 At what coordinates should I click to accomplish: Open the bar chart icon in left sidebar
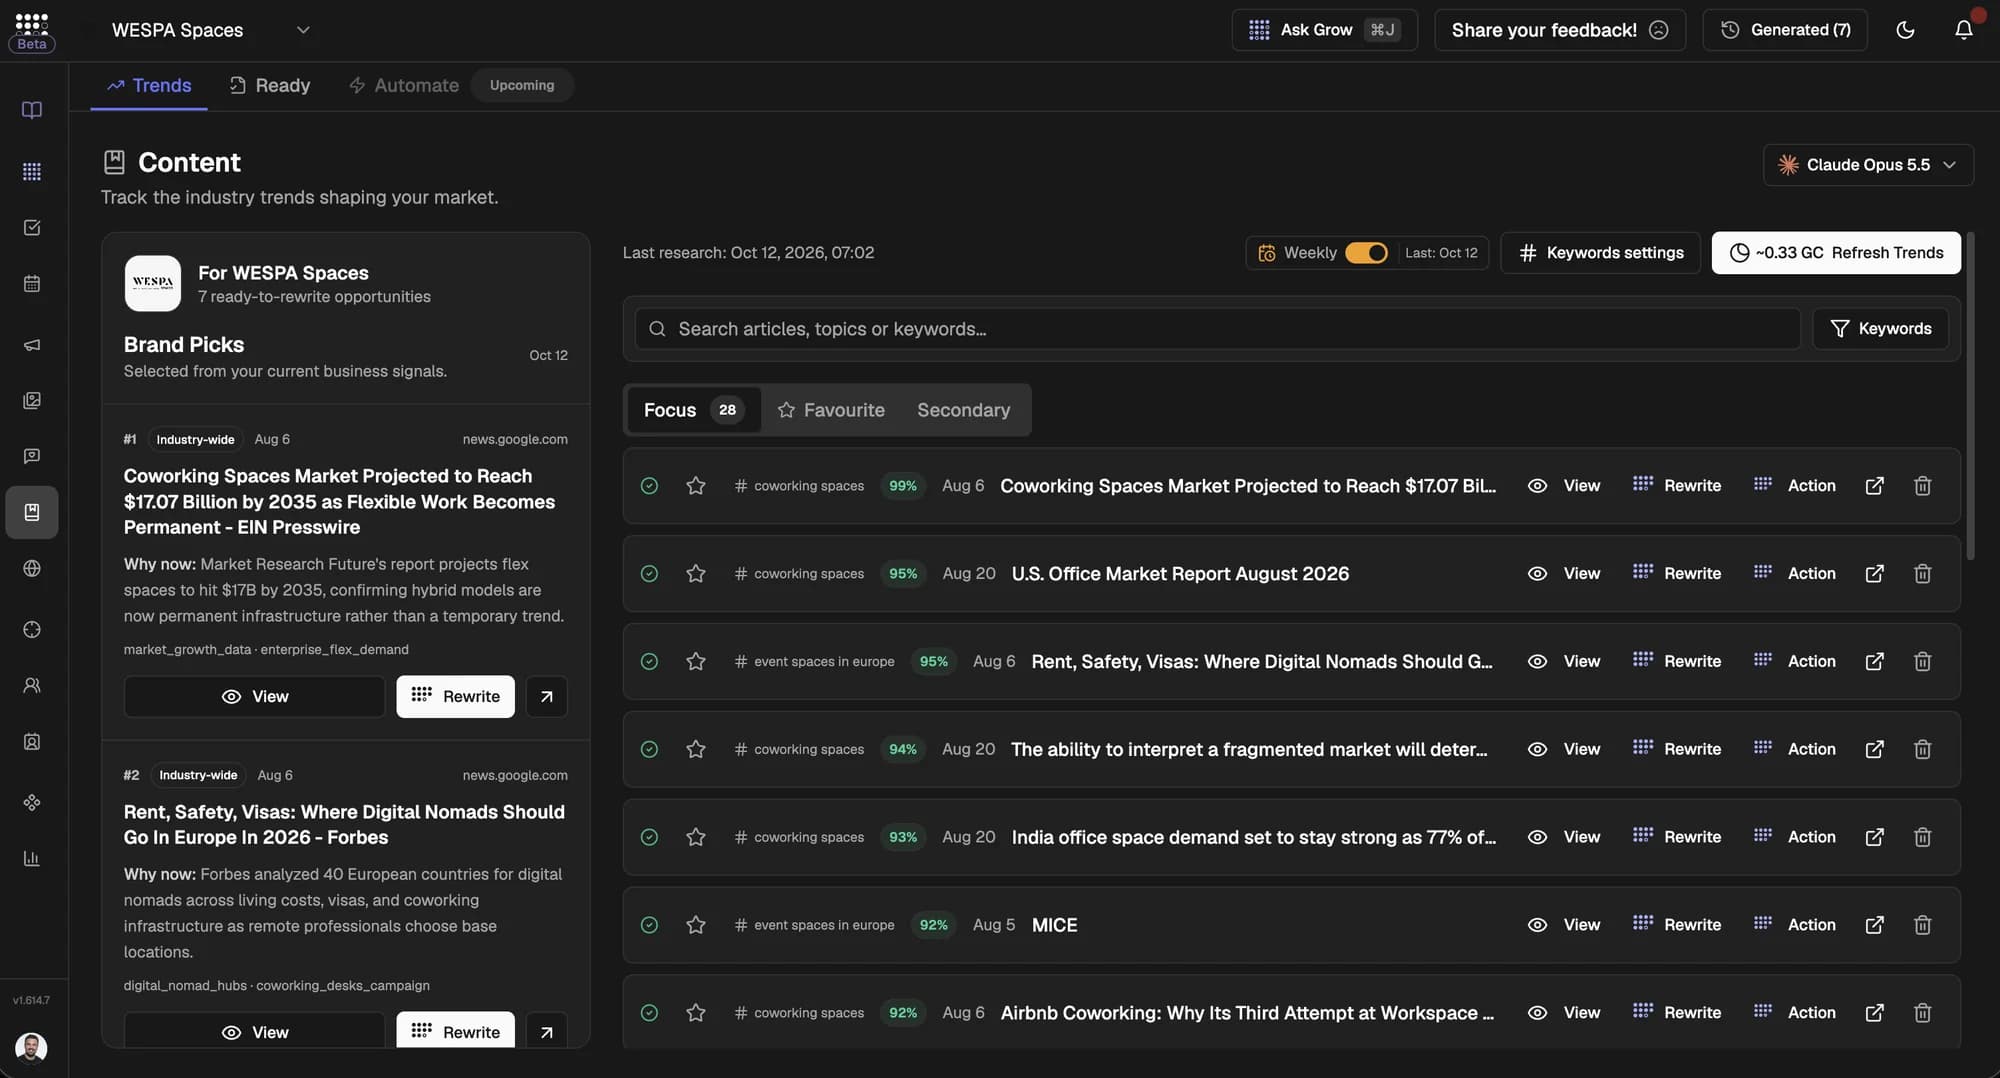coord(32,858)
